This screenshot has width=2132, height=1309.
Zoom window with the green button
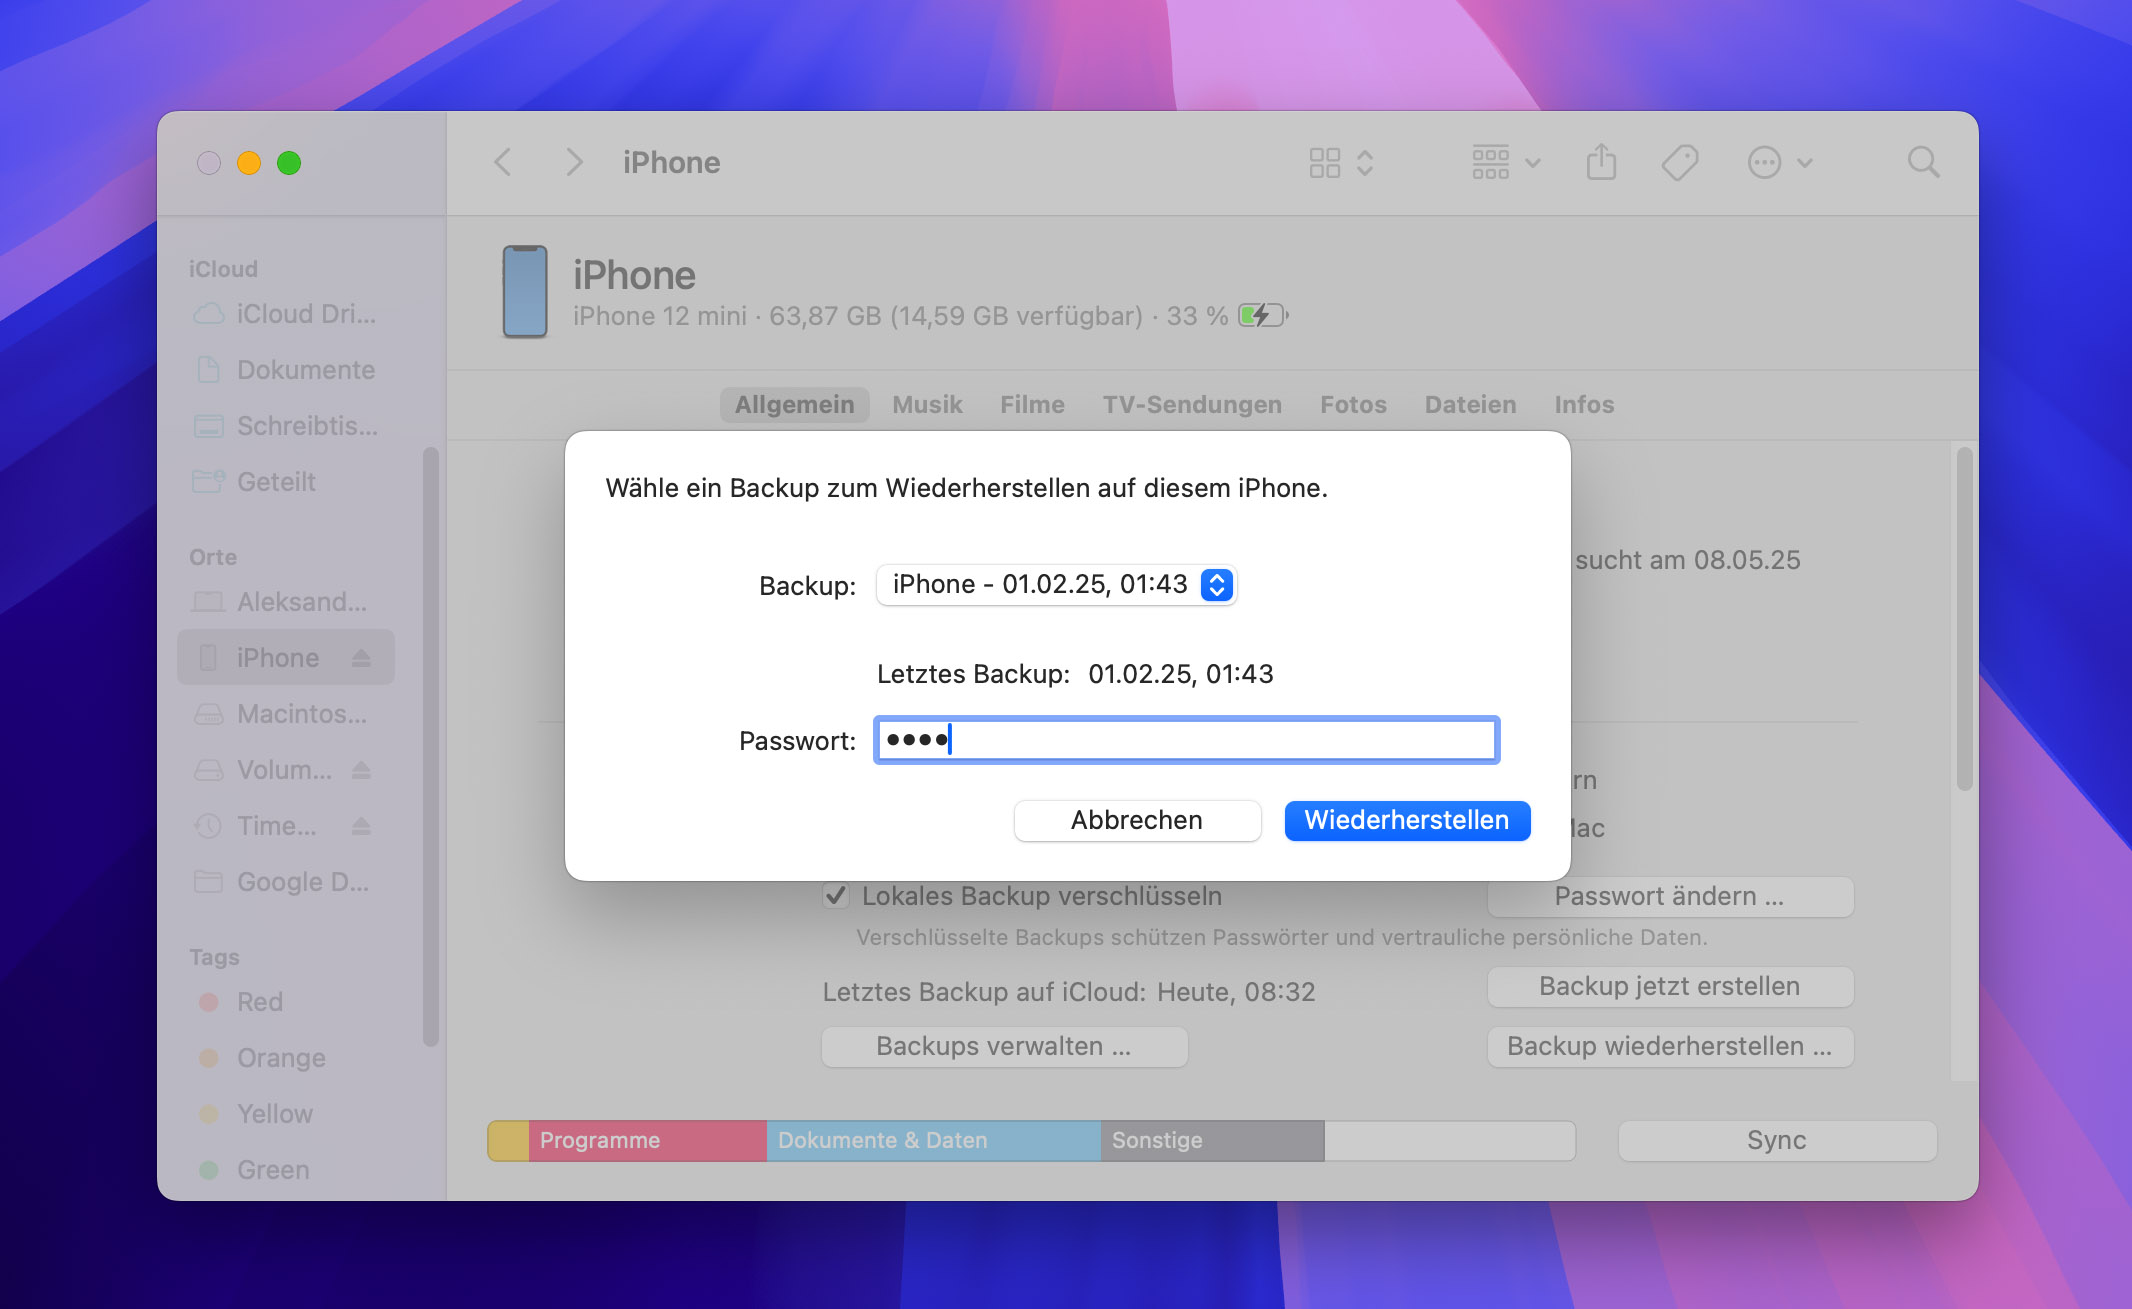coord(289,163)
